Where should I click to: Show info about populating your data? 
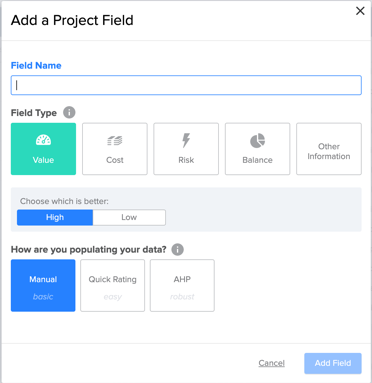point(178,249)
